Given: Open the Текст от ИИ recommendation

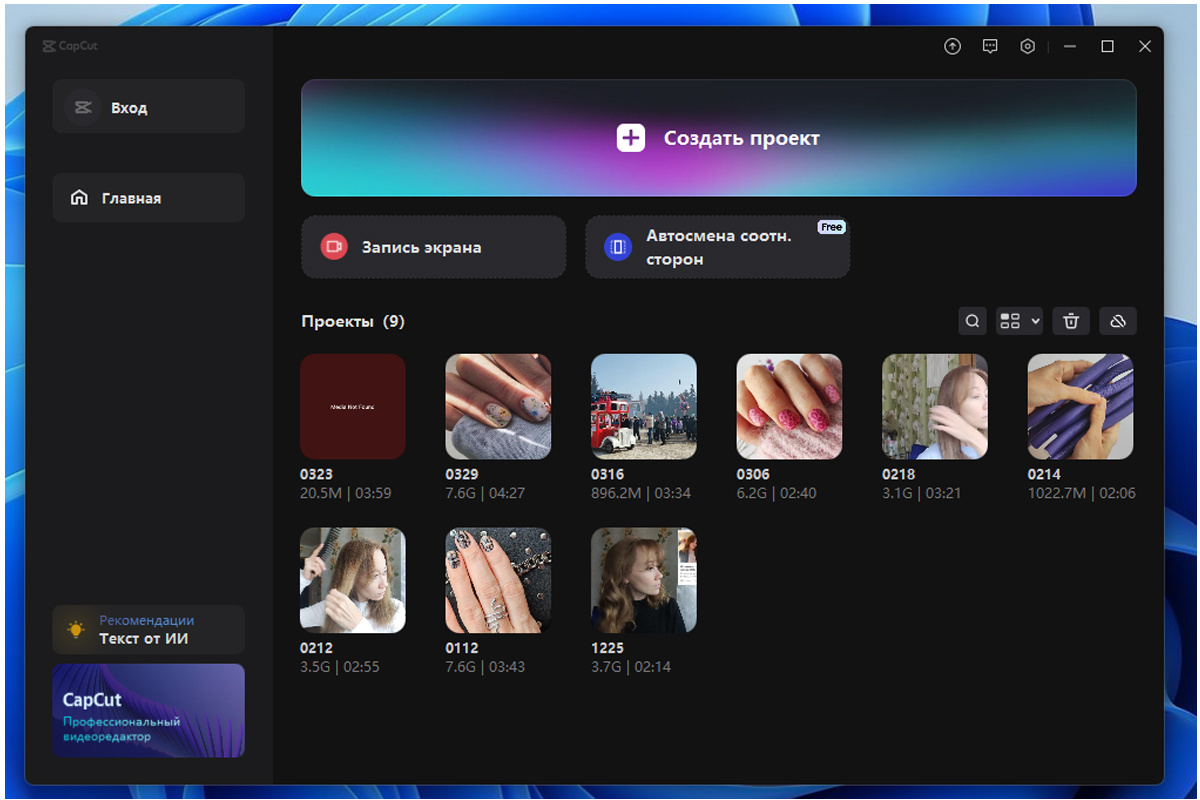Looking at the screenshot, I should tap(148, 630).
